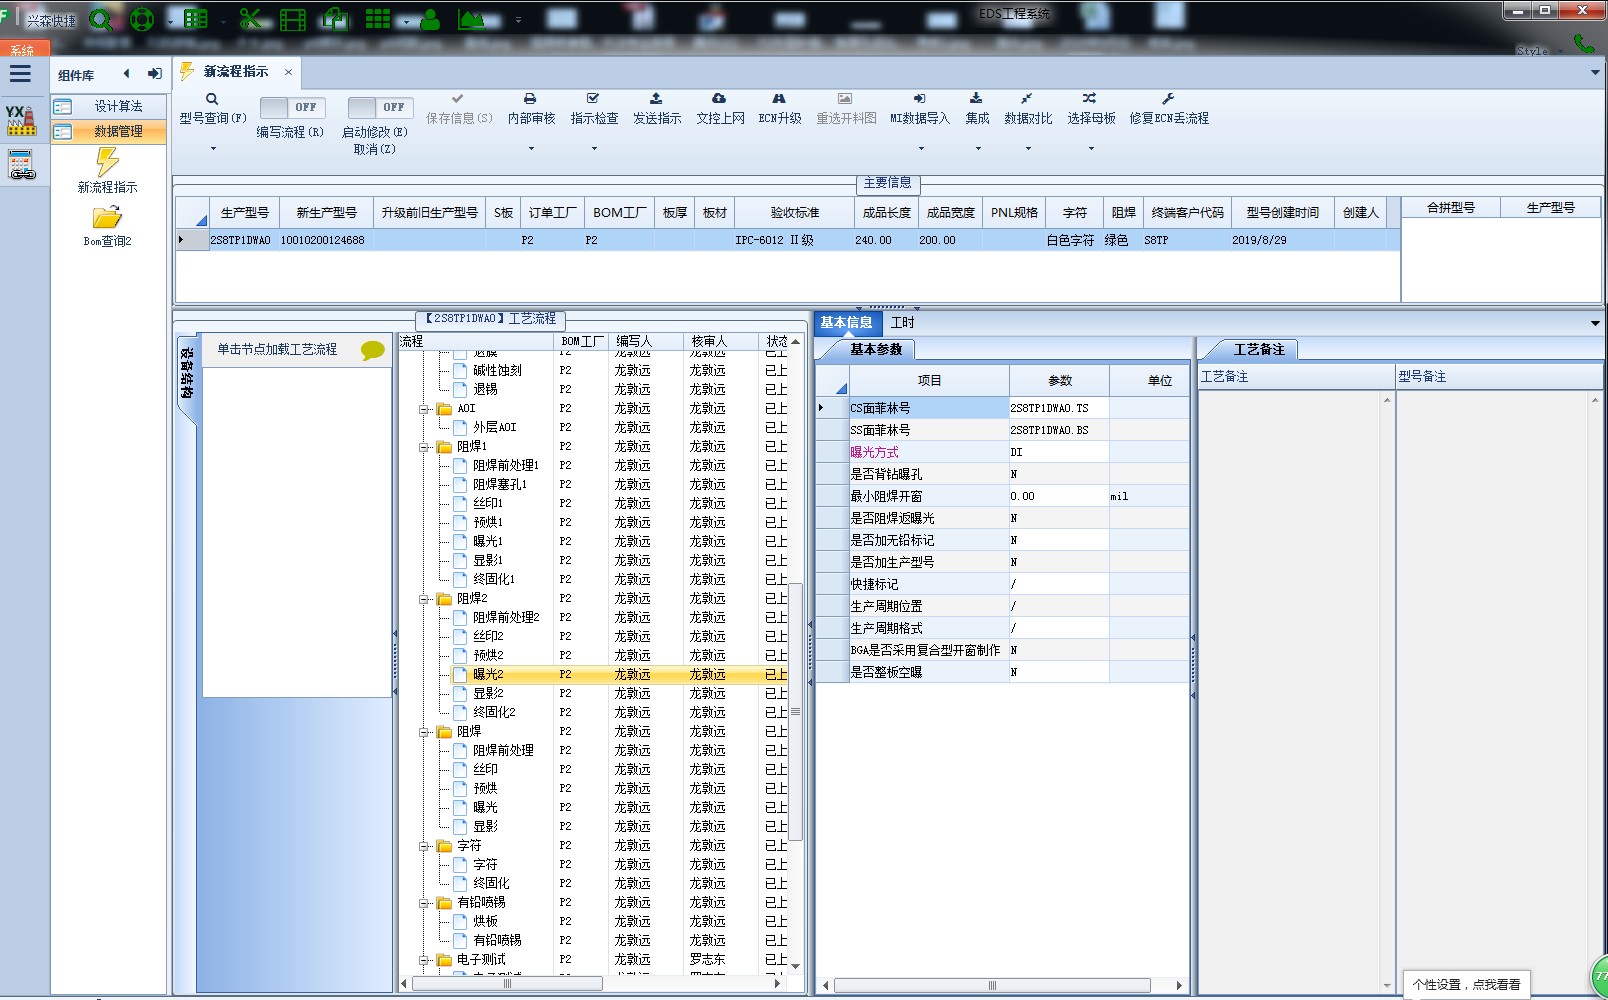Collapse the AOI tree folder
The image size is (1608, 1000).
tap(424, 409)
